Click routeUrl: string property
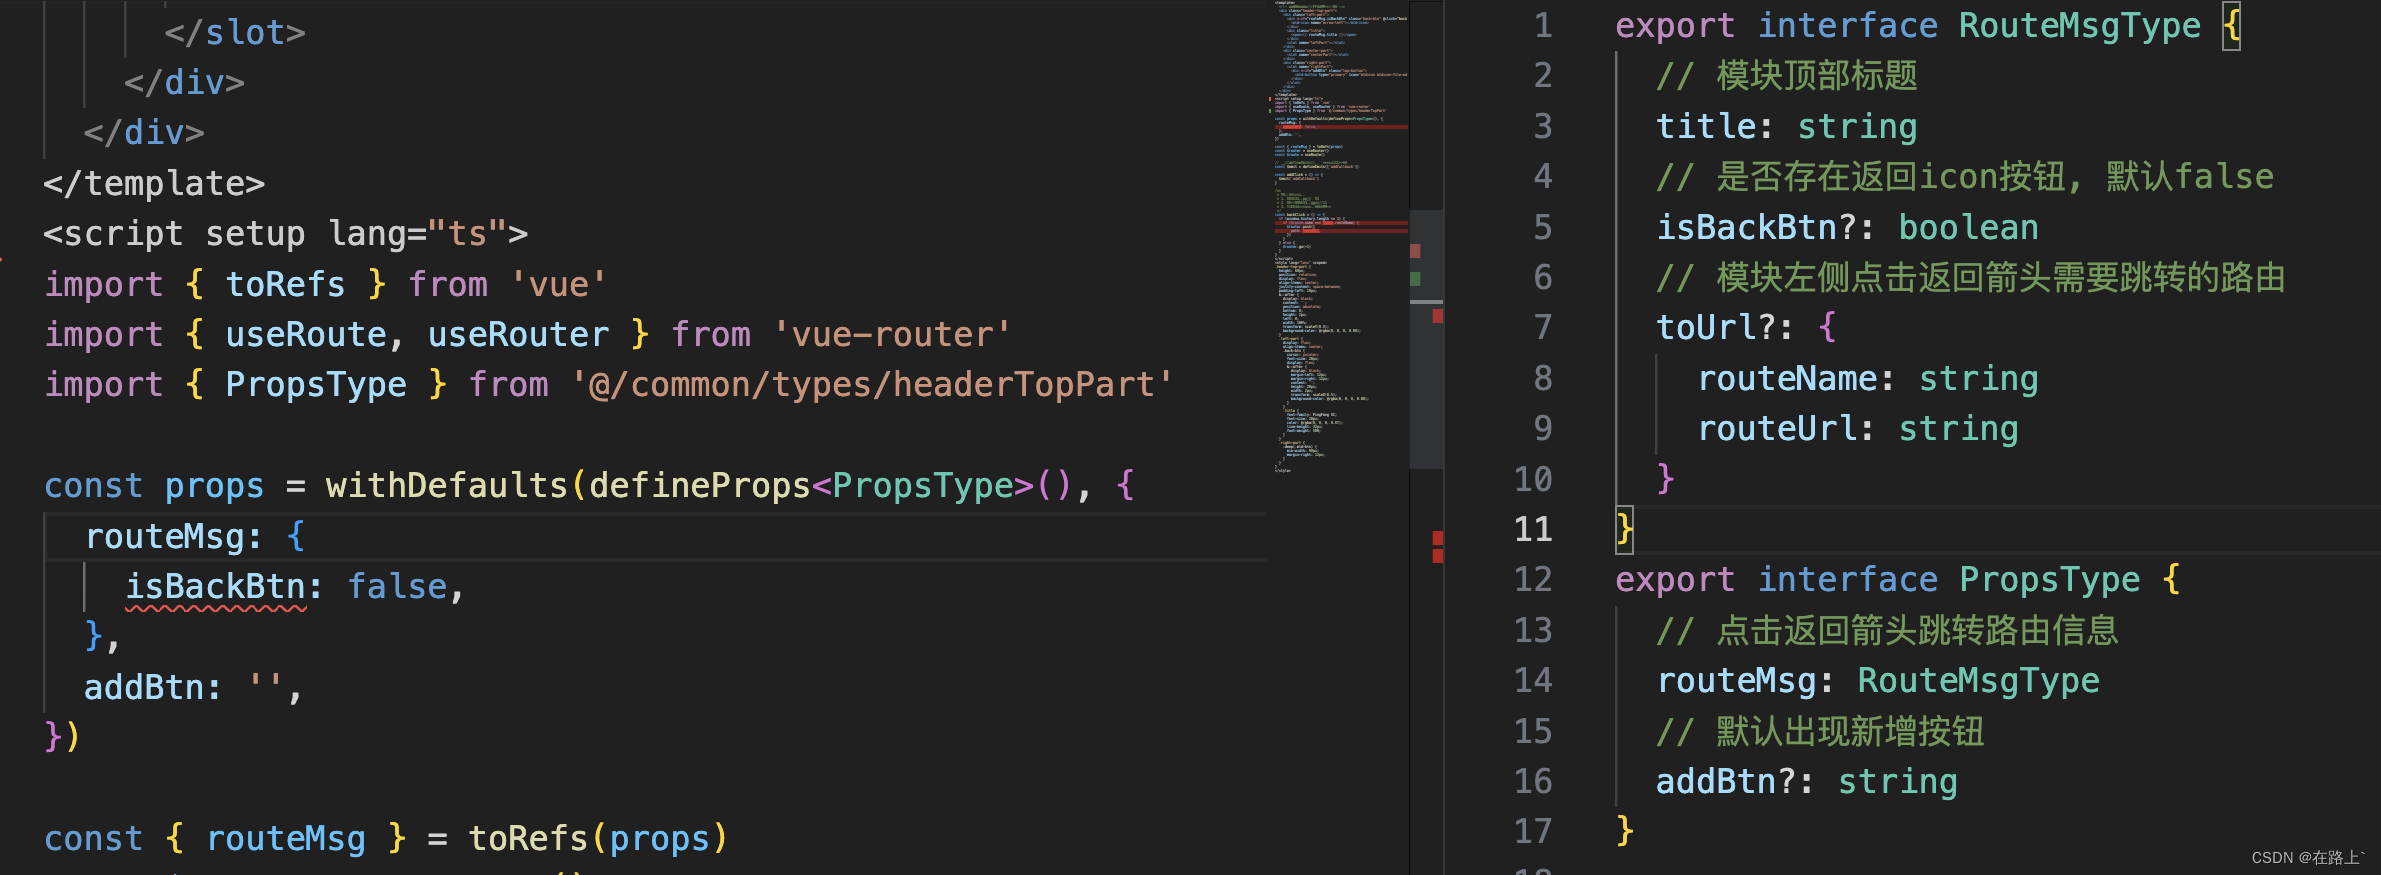This screenshot has width=2381, height=875. (x=1858, y=429)
